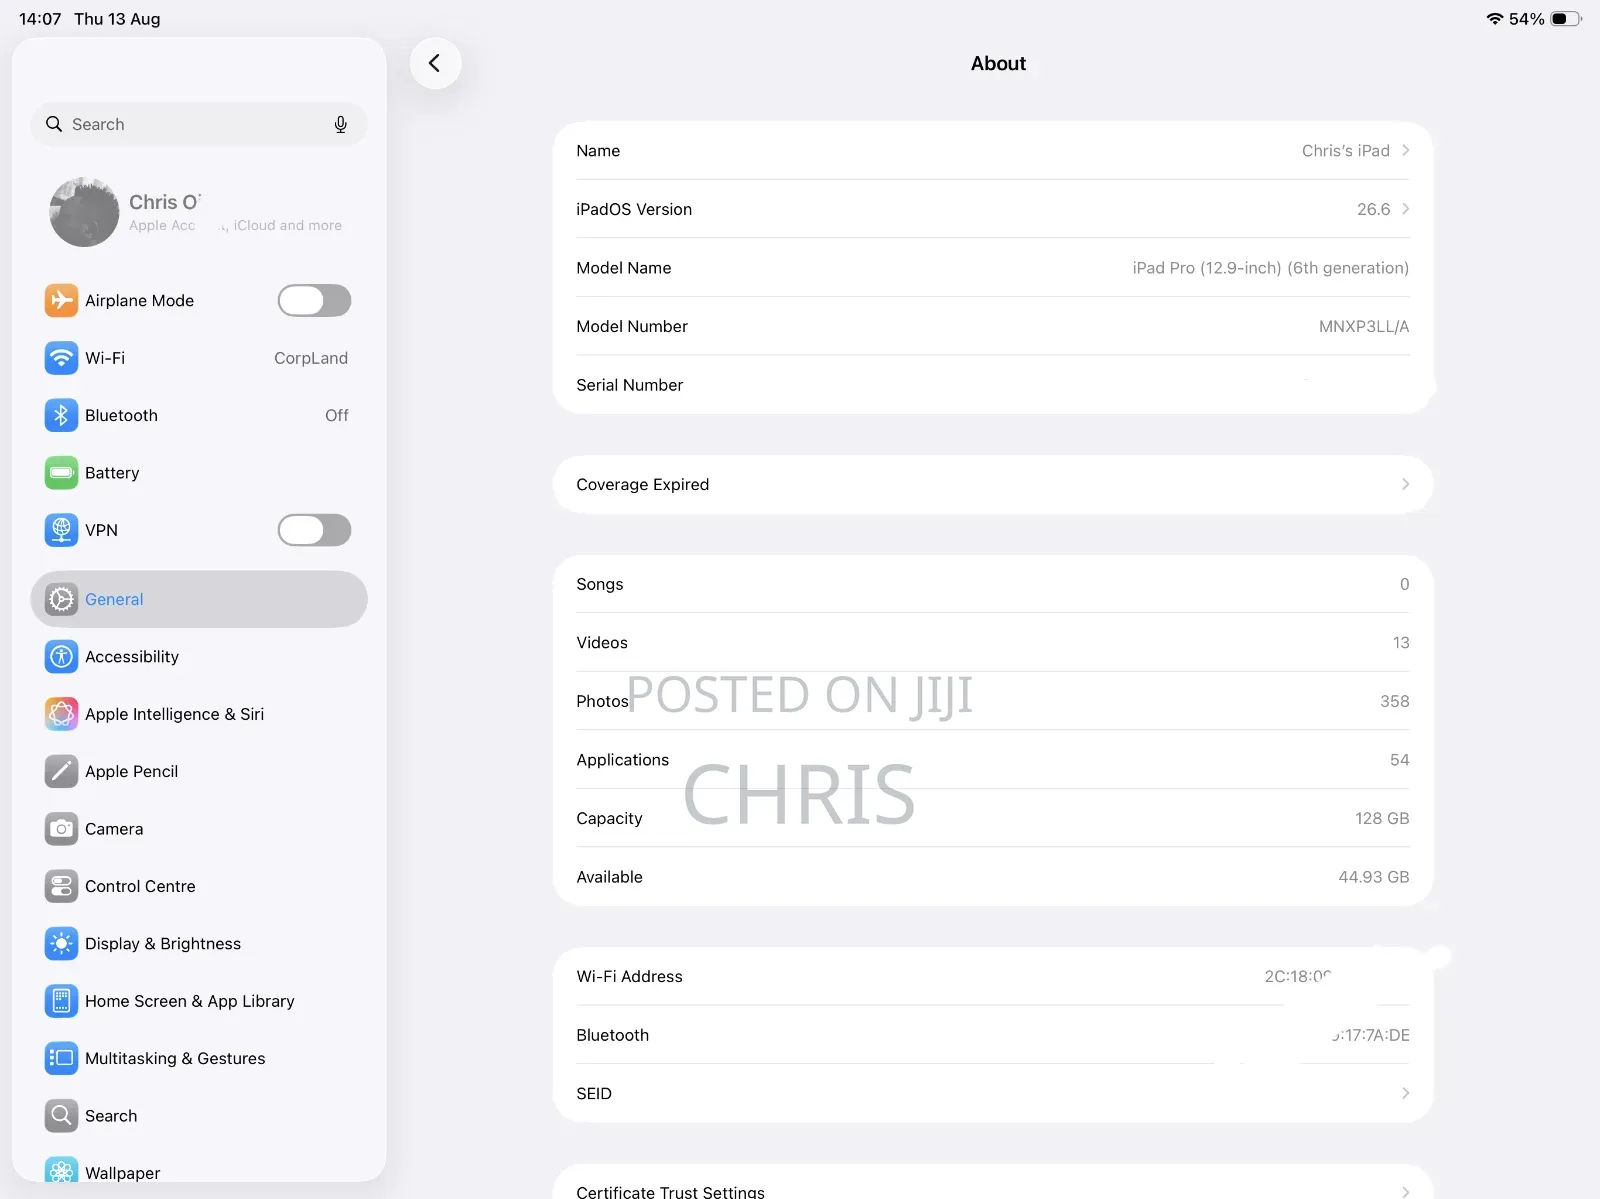
Task: Tap the CorpLand network name
Action: tap(311, 358)
